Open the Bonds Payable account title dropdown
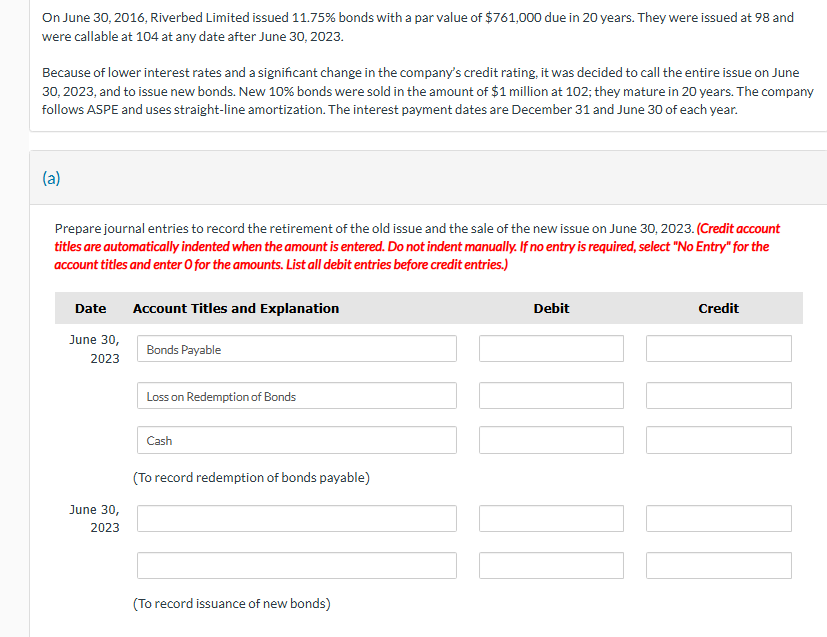 pyautogui.click(x=296, y=348)
